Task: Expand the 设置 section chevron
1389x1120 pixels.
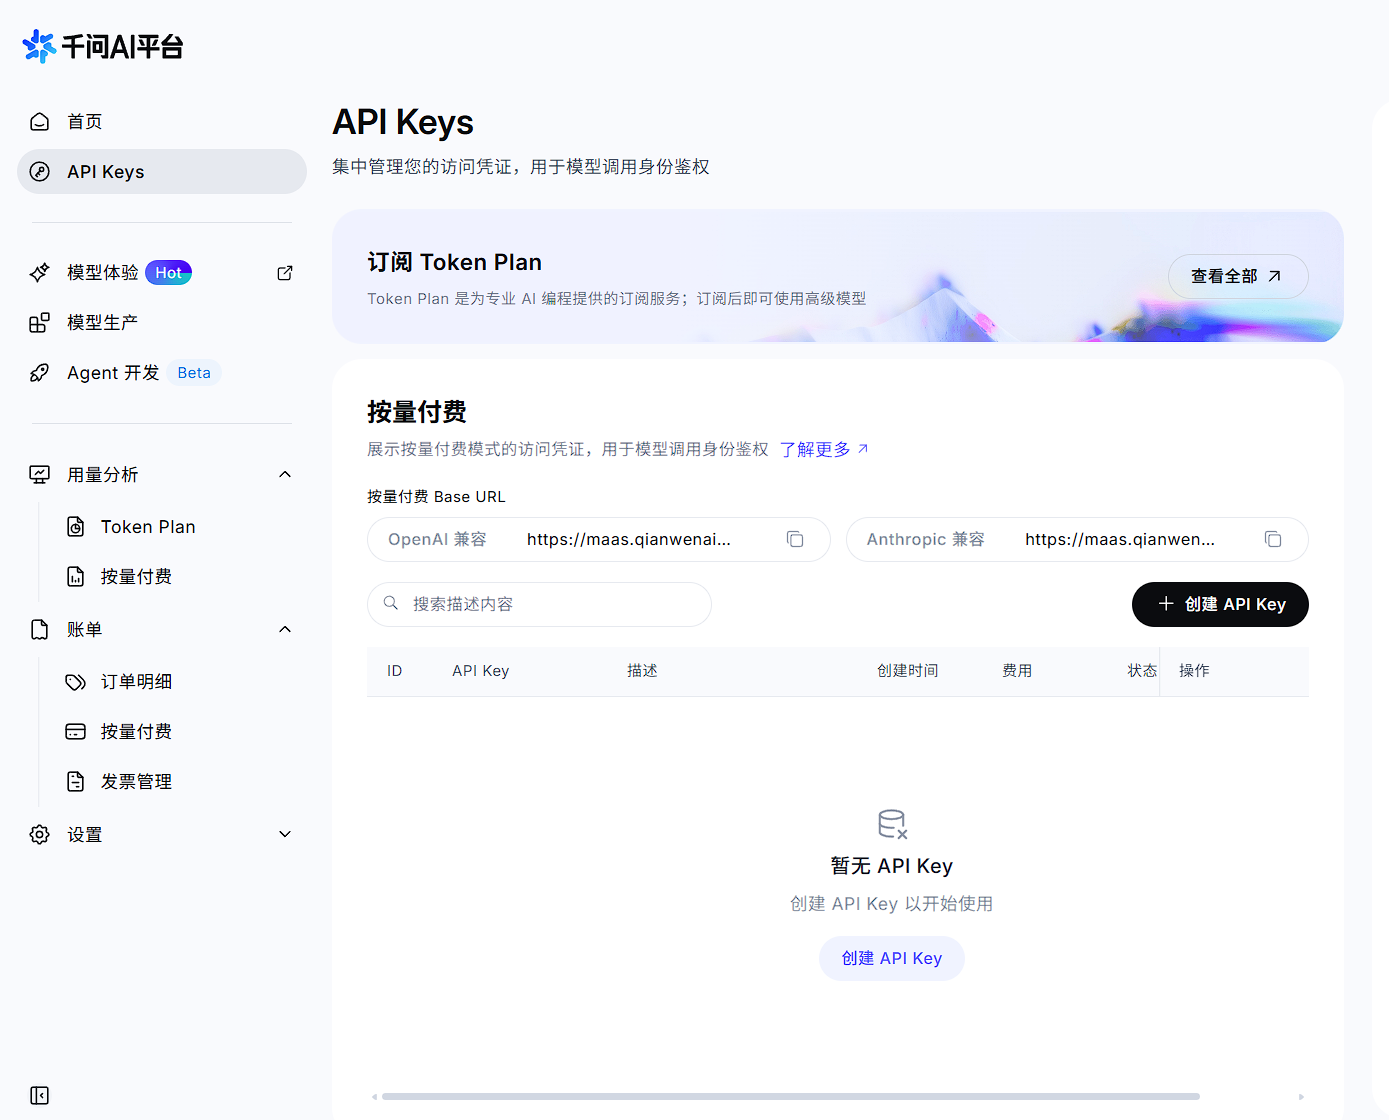Action: tap(285, 834)
